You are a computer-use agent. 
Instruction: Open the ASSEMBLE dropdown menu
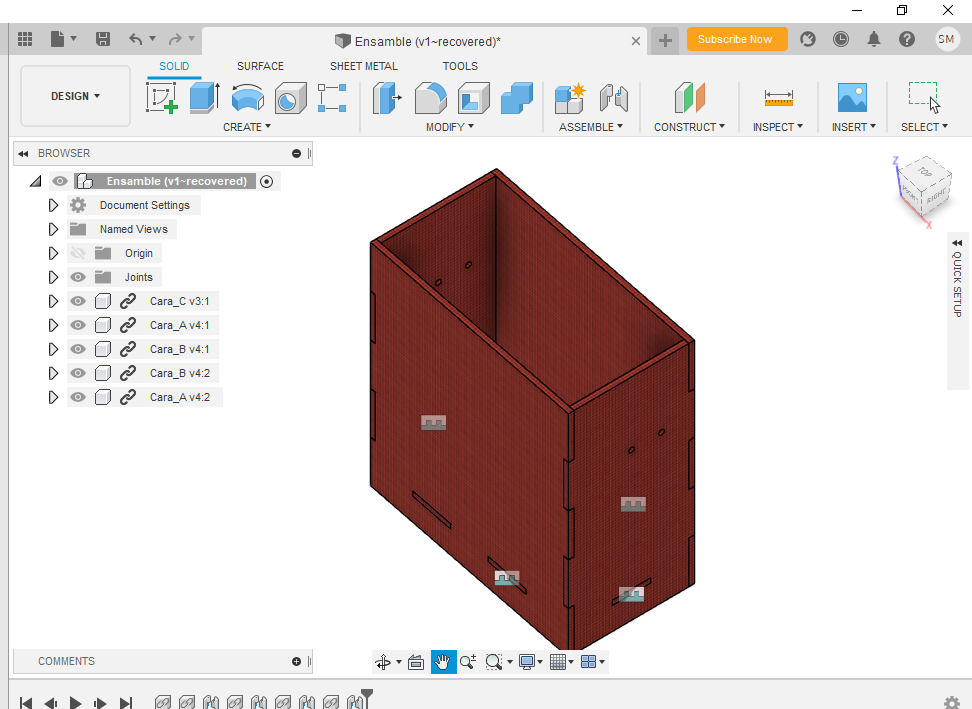(591, 127)
